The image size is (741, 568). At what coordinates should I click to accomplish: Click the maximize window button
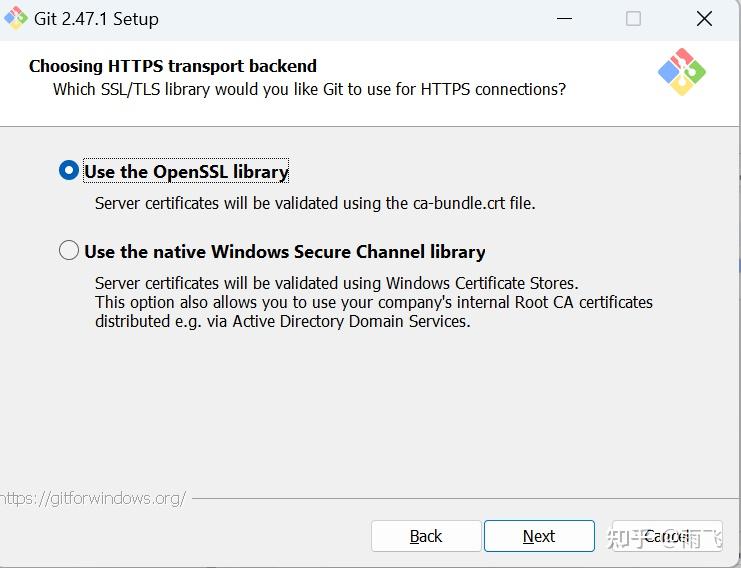pyautogui.click(x=633, y=19)
